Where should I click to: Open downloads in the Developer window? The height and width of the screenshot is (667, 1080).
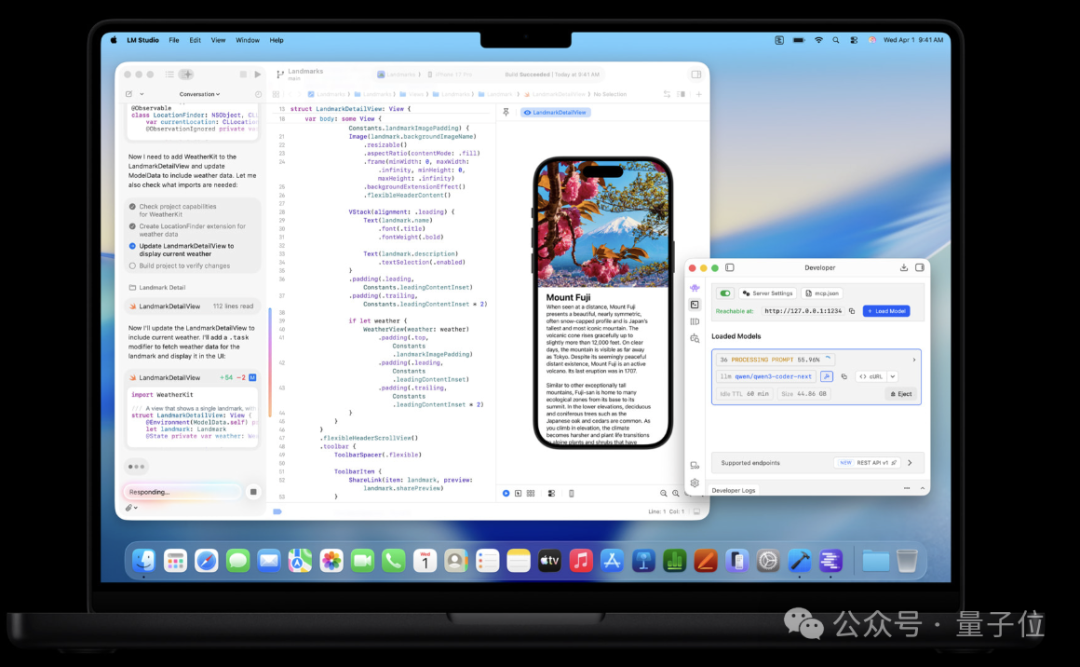click(x=904, y=267)
